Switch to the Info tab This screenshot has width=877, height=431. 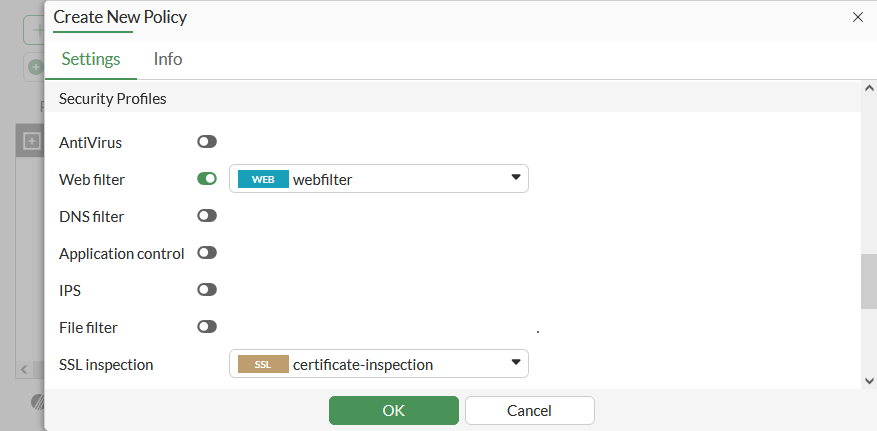pos(168,59)
